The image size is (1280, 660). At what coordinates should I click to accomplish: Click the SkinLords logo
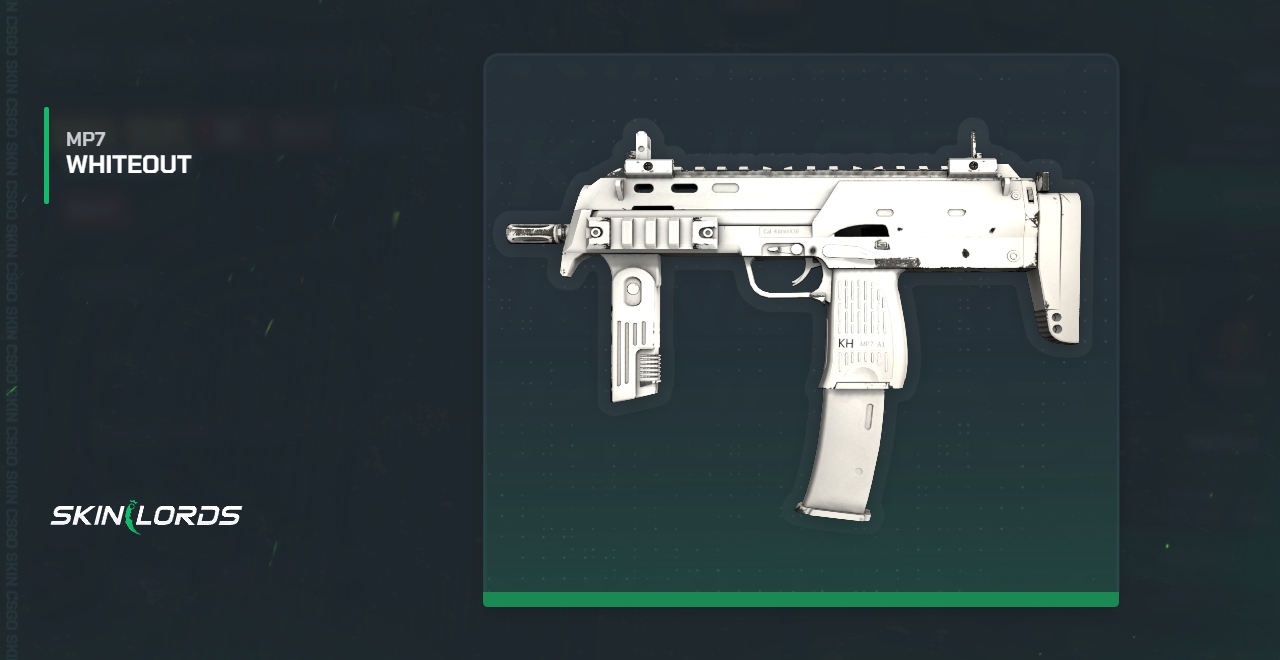(x=146, y=515)
